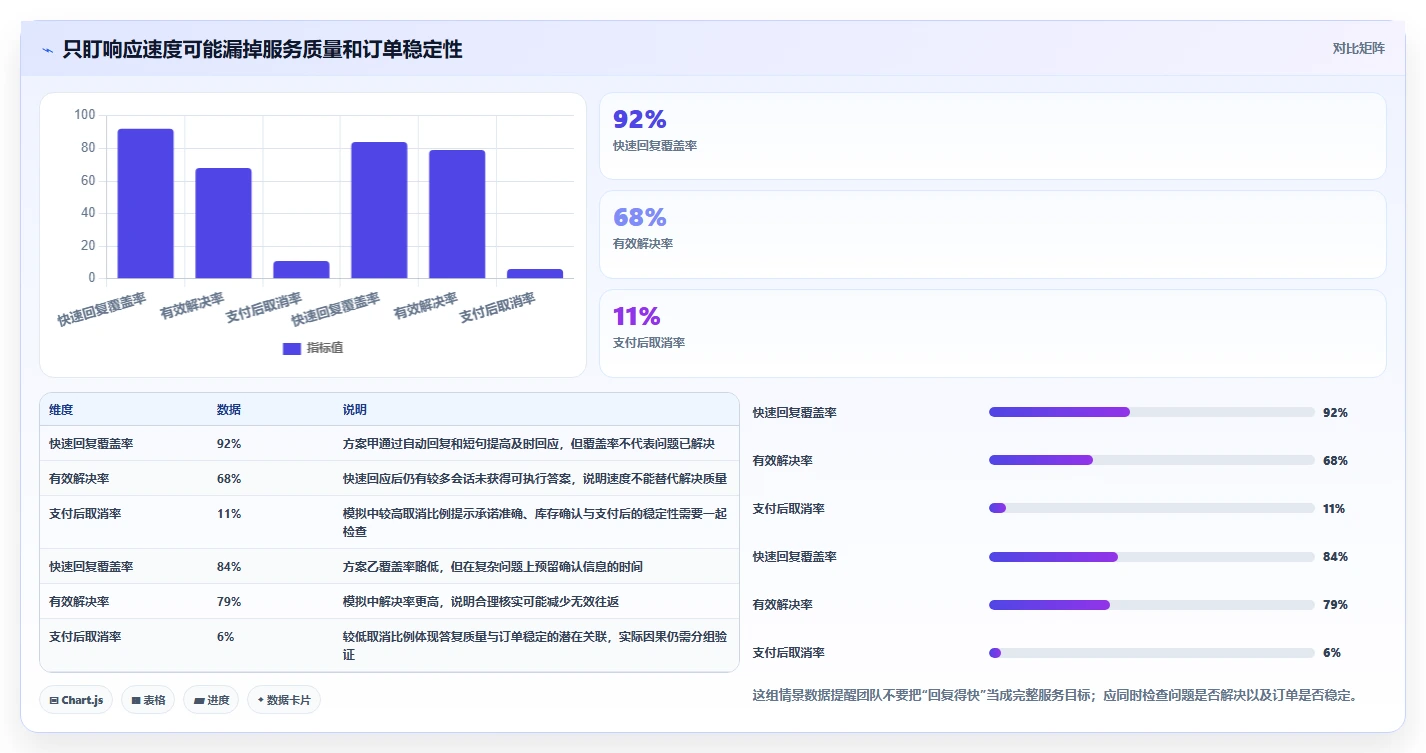Click the table cell showing 68%
The image size is (1426, 753).
(229, 478)
